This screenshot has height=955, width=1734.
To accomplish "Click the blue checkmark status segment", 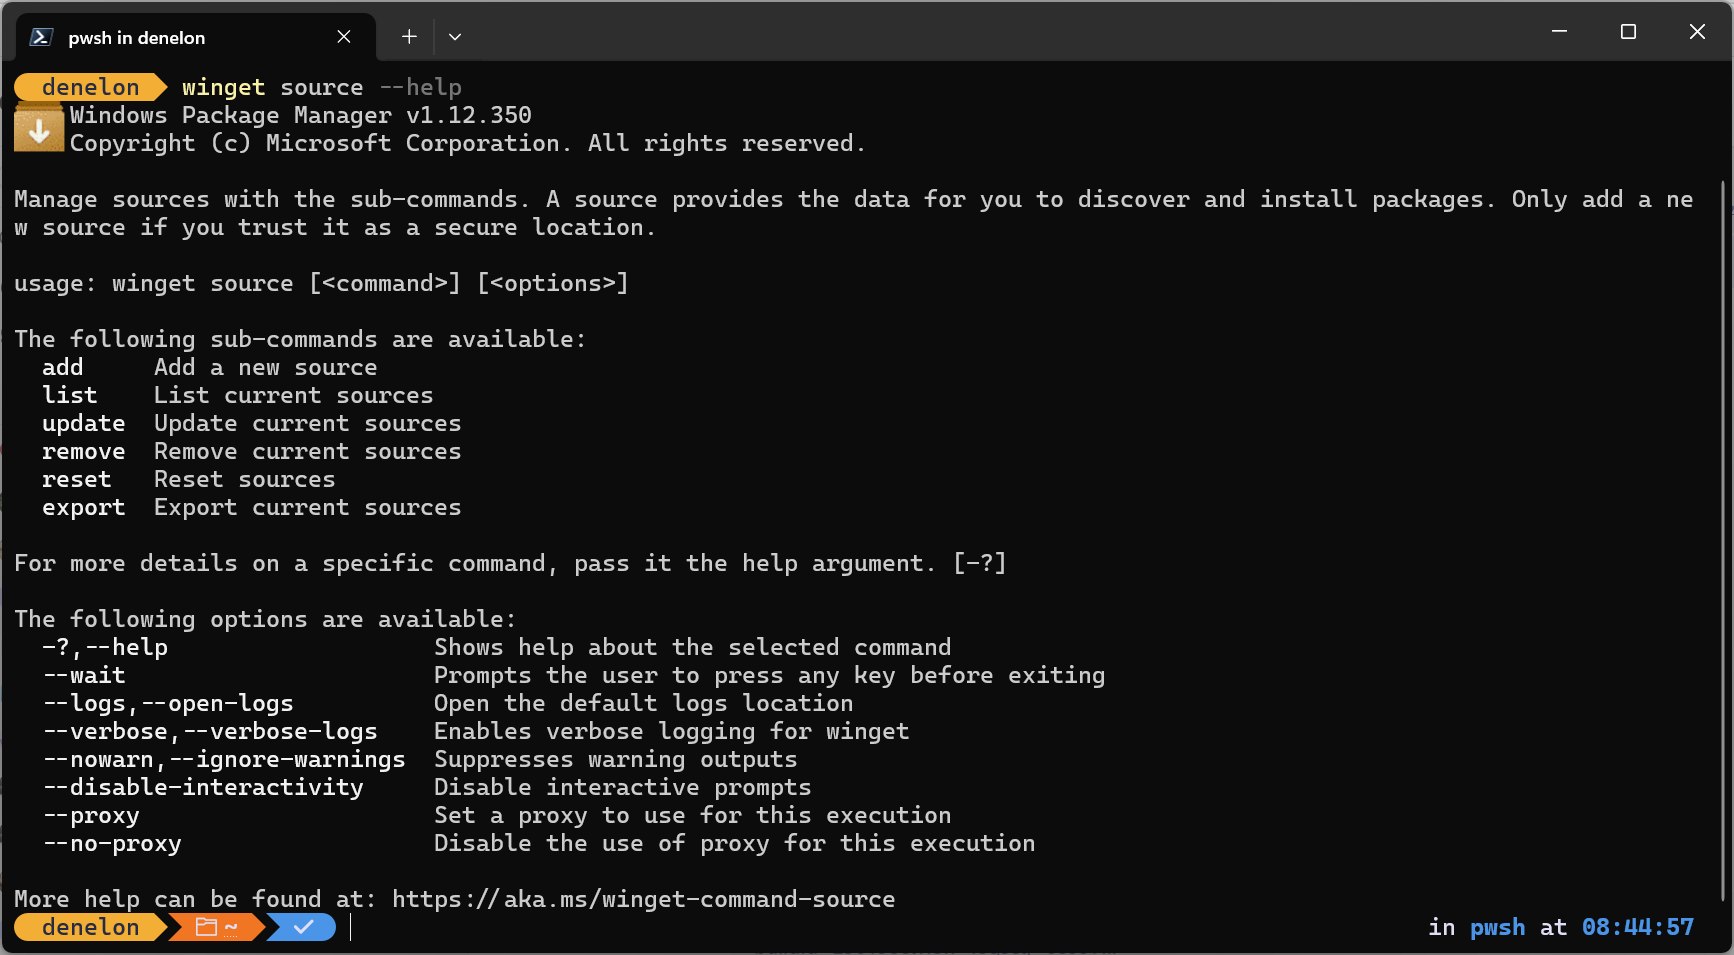I will [302, 927].
